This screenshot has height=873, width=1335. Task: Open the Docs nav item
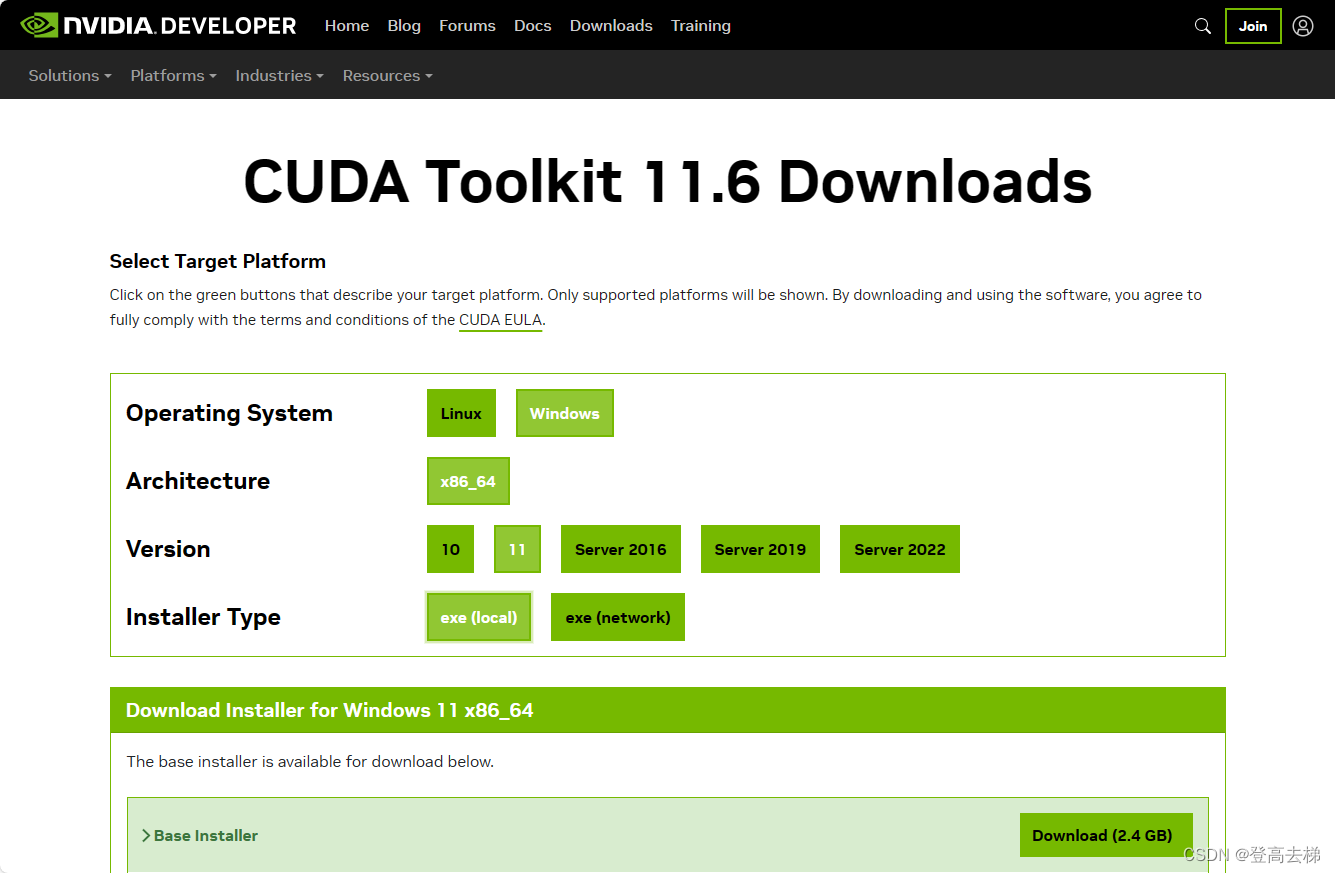click(x=533, y=26)
